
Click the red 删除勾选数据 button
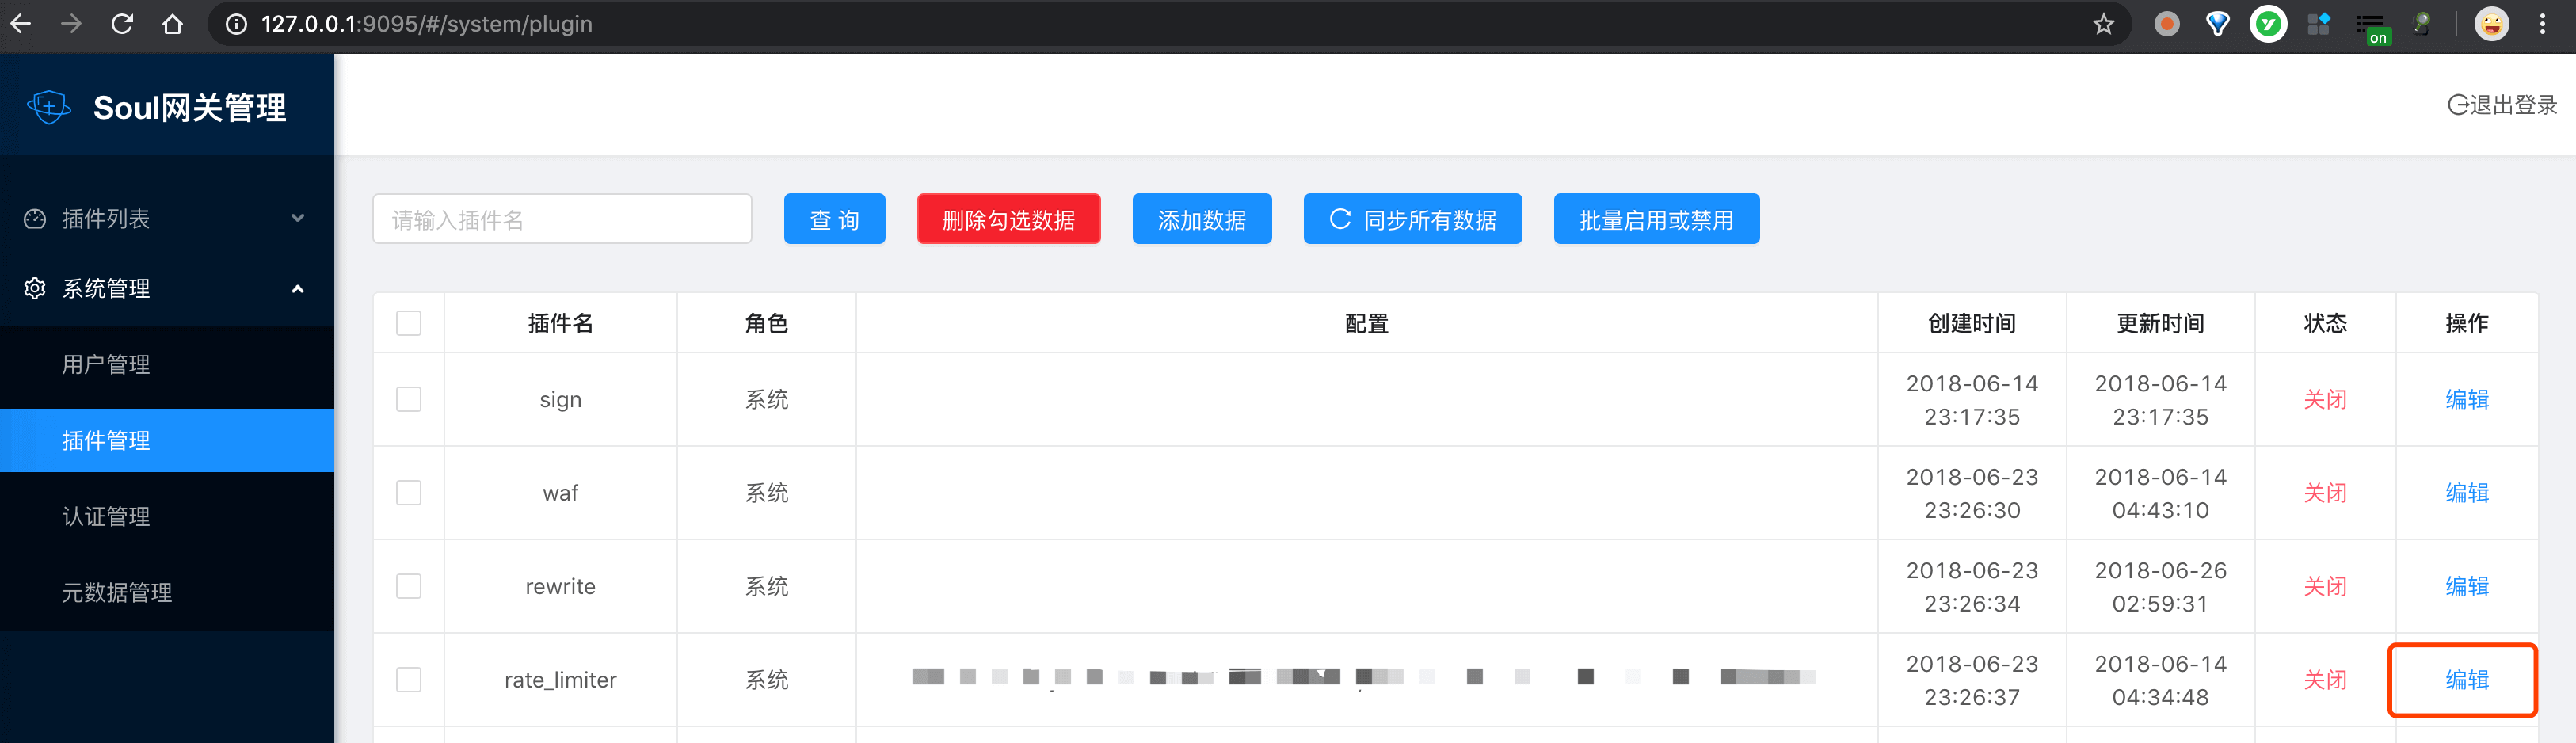(1008, 218)
